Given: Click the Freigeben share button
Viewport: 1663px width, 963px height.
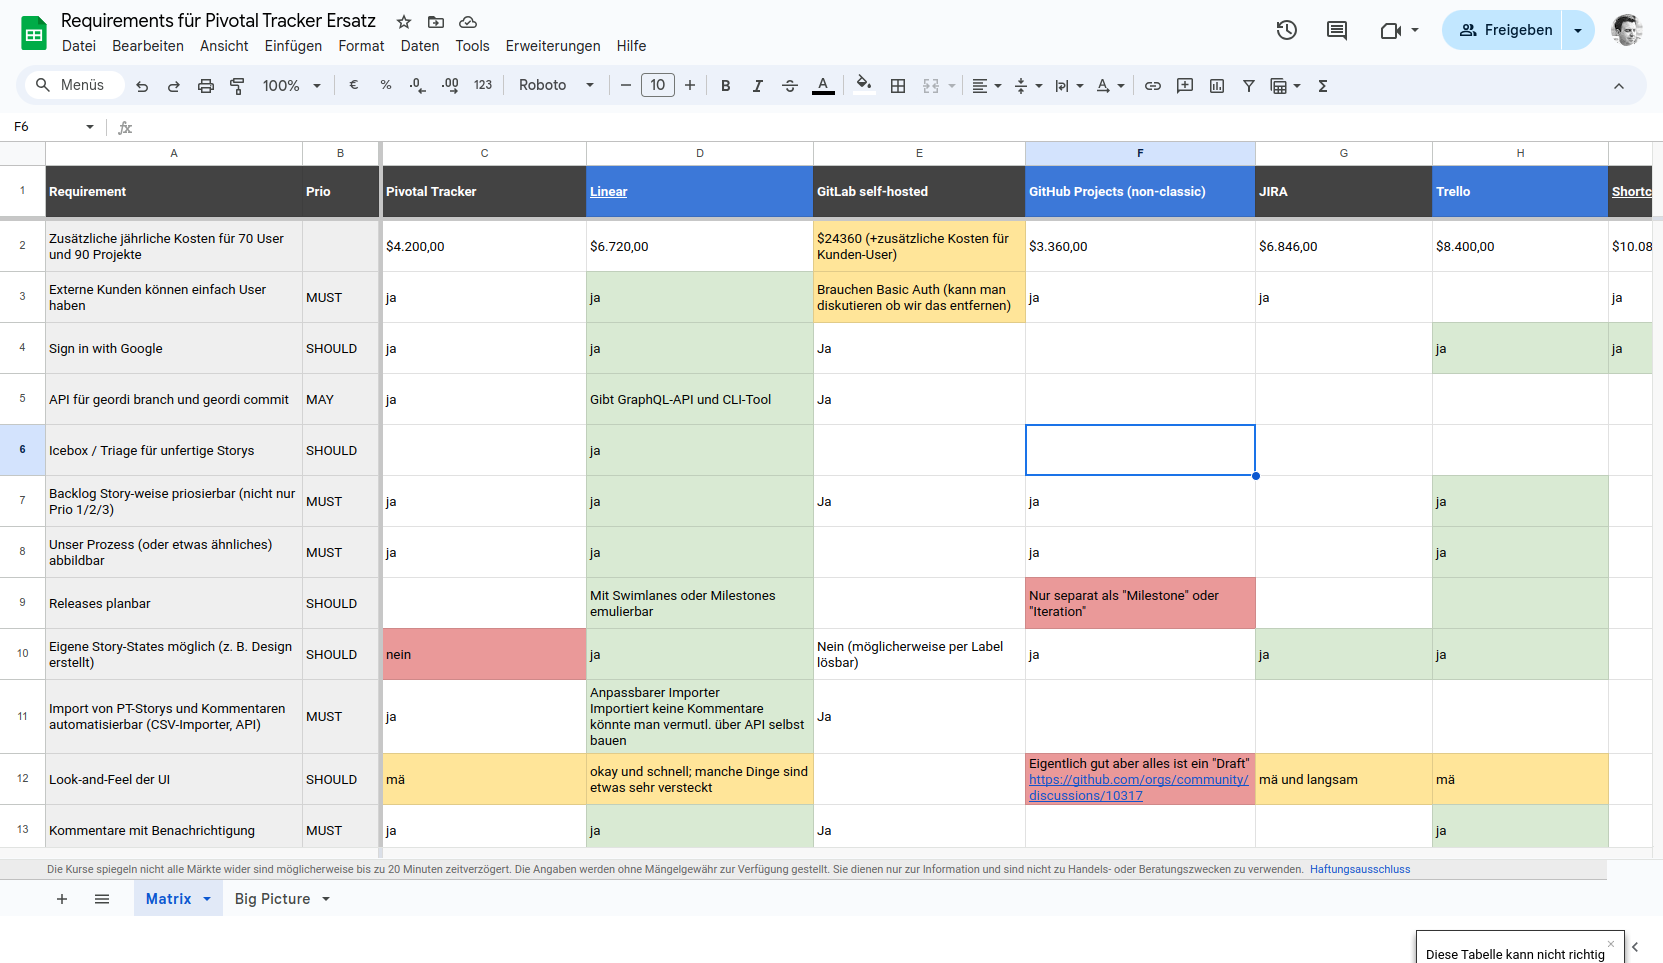Looking at the screenshot, I should point(1504,30).
